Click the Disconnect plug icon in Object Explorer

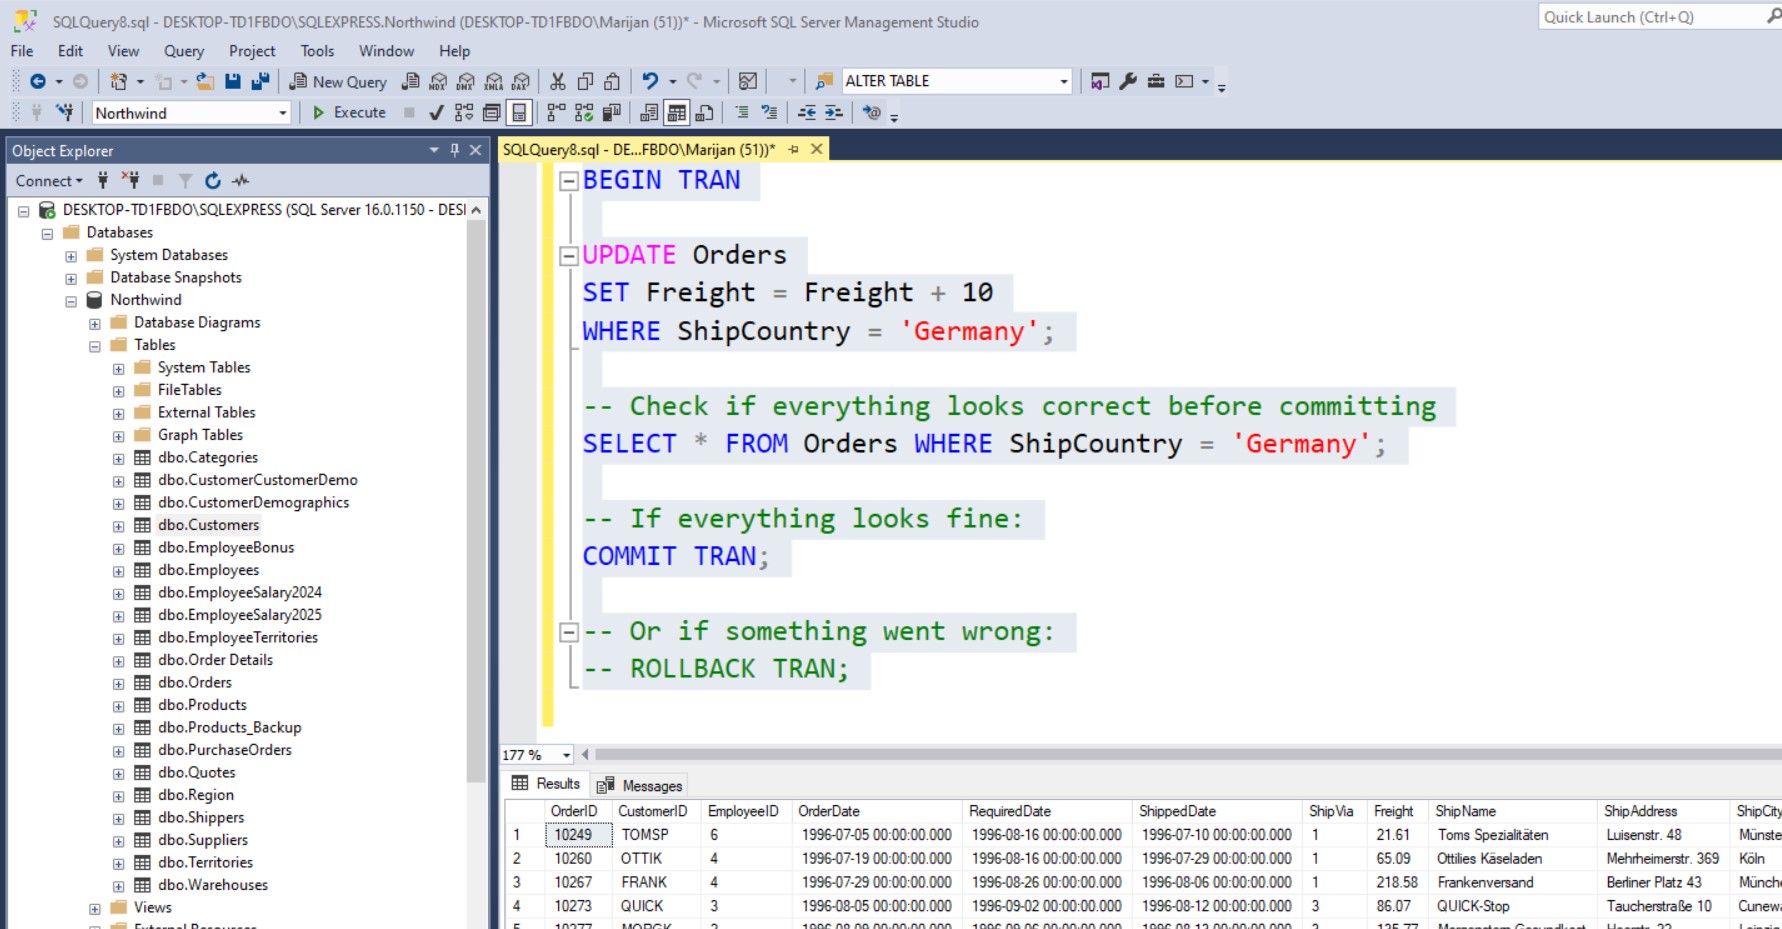[x=130, y=181]
